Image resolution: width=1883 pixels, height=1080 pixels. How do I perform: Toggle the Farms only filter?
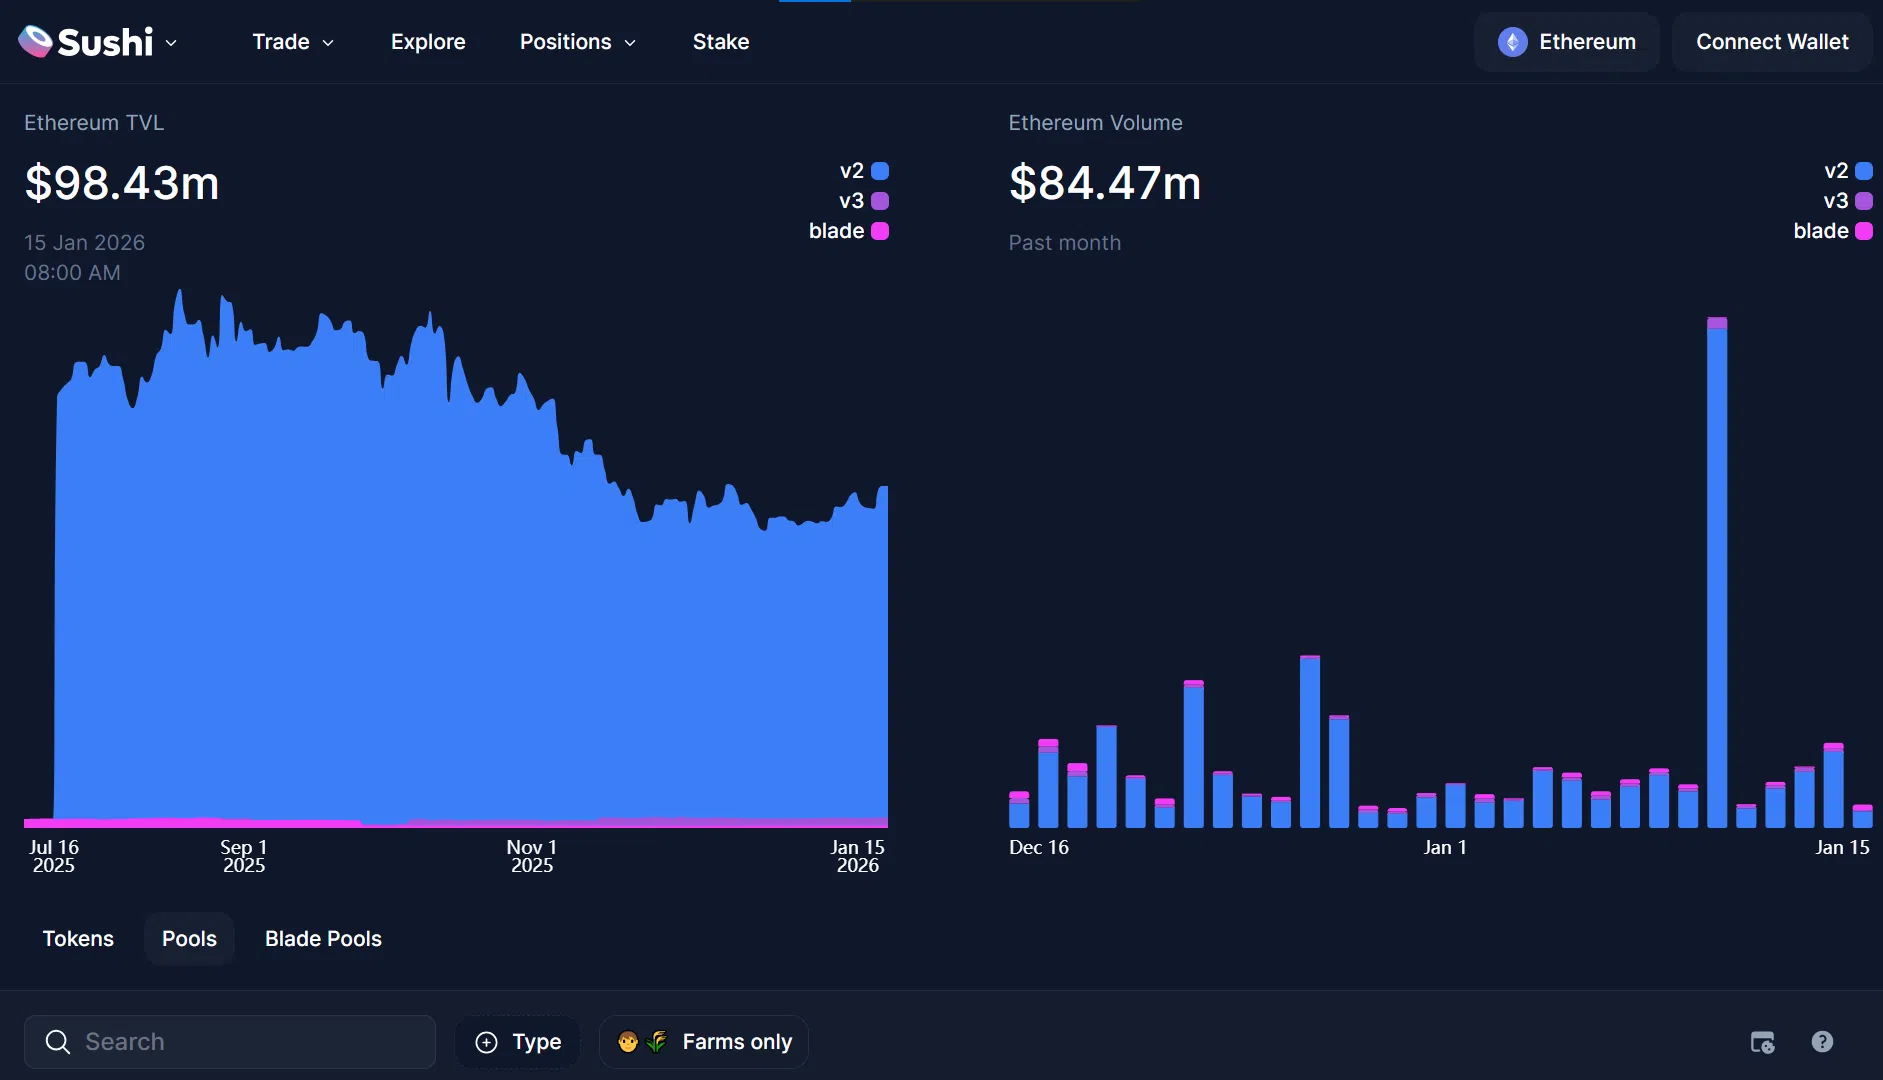click(704, 1042)
